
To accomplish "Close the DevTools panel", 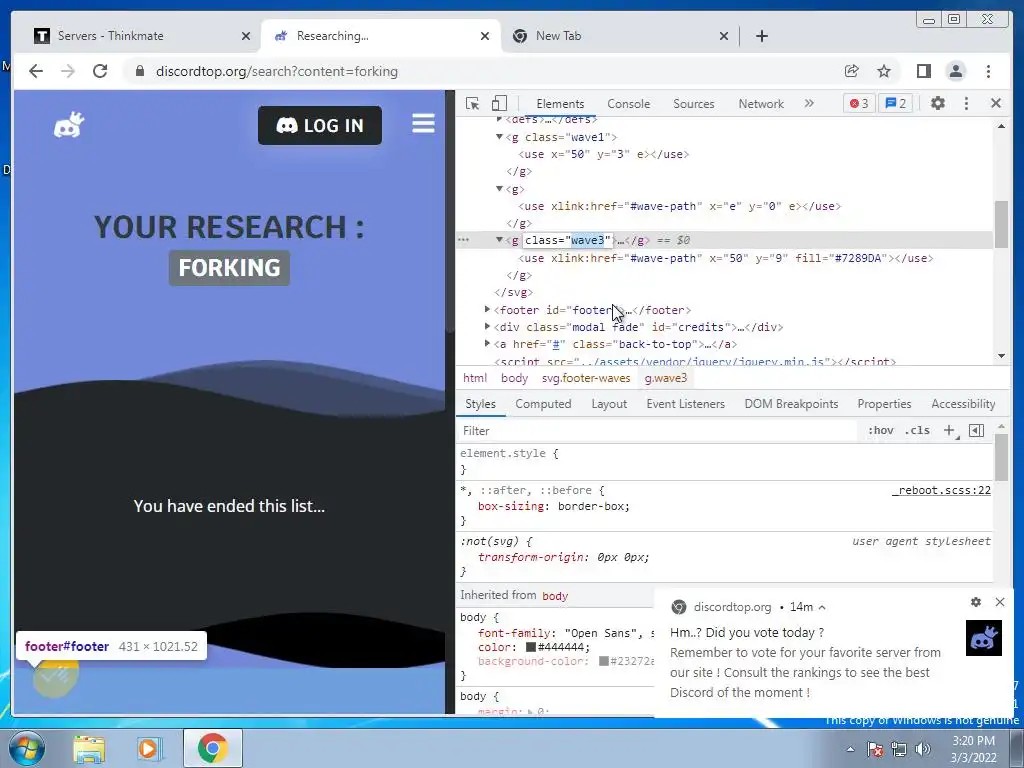I will (996, 103).
